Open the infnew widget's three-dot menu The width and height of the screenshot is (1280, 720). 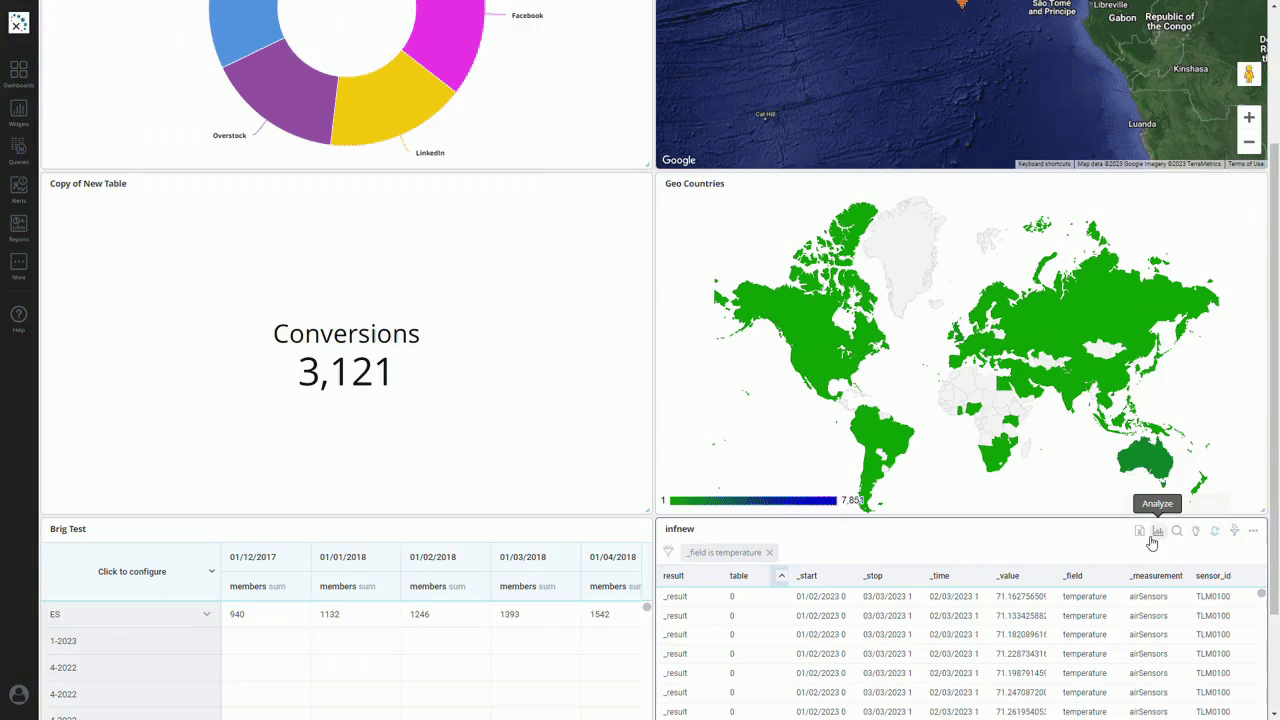click(x=1253, y=531)
